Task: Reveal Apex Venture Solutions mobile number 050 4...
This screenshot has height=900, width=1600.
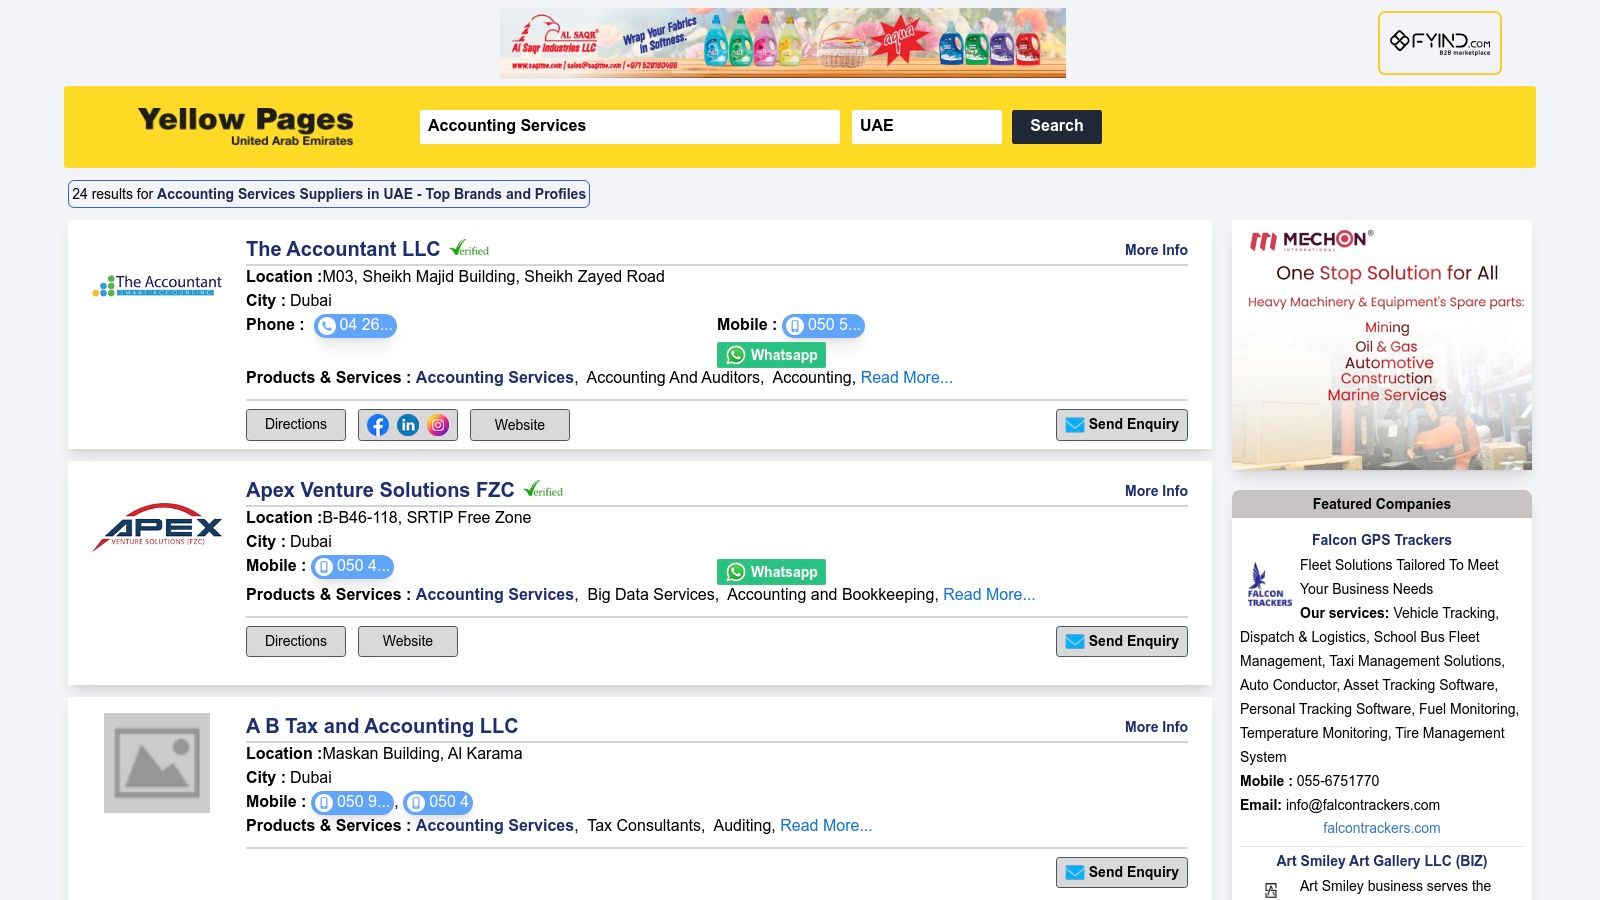Action: [x=352, y=566]
